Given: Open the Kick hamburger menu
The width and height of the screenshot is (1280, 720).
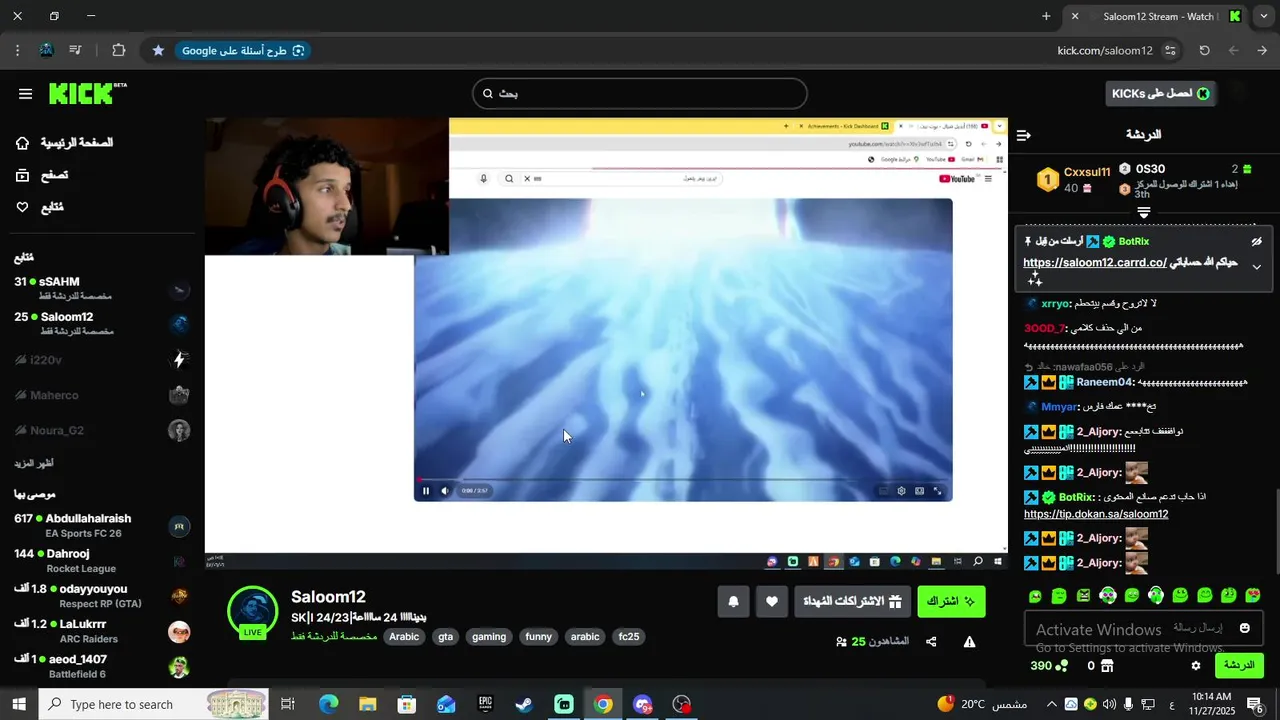Looking at the screenshot, I should coord(25,94).
